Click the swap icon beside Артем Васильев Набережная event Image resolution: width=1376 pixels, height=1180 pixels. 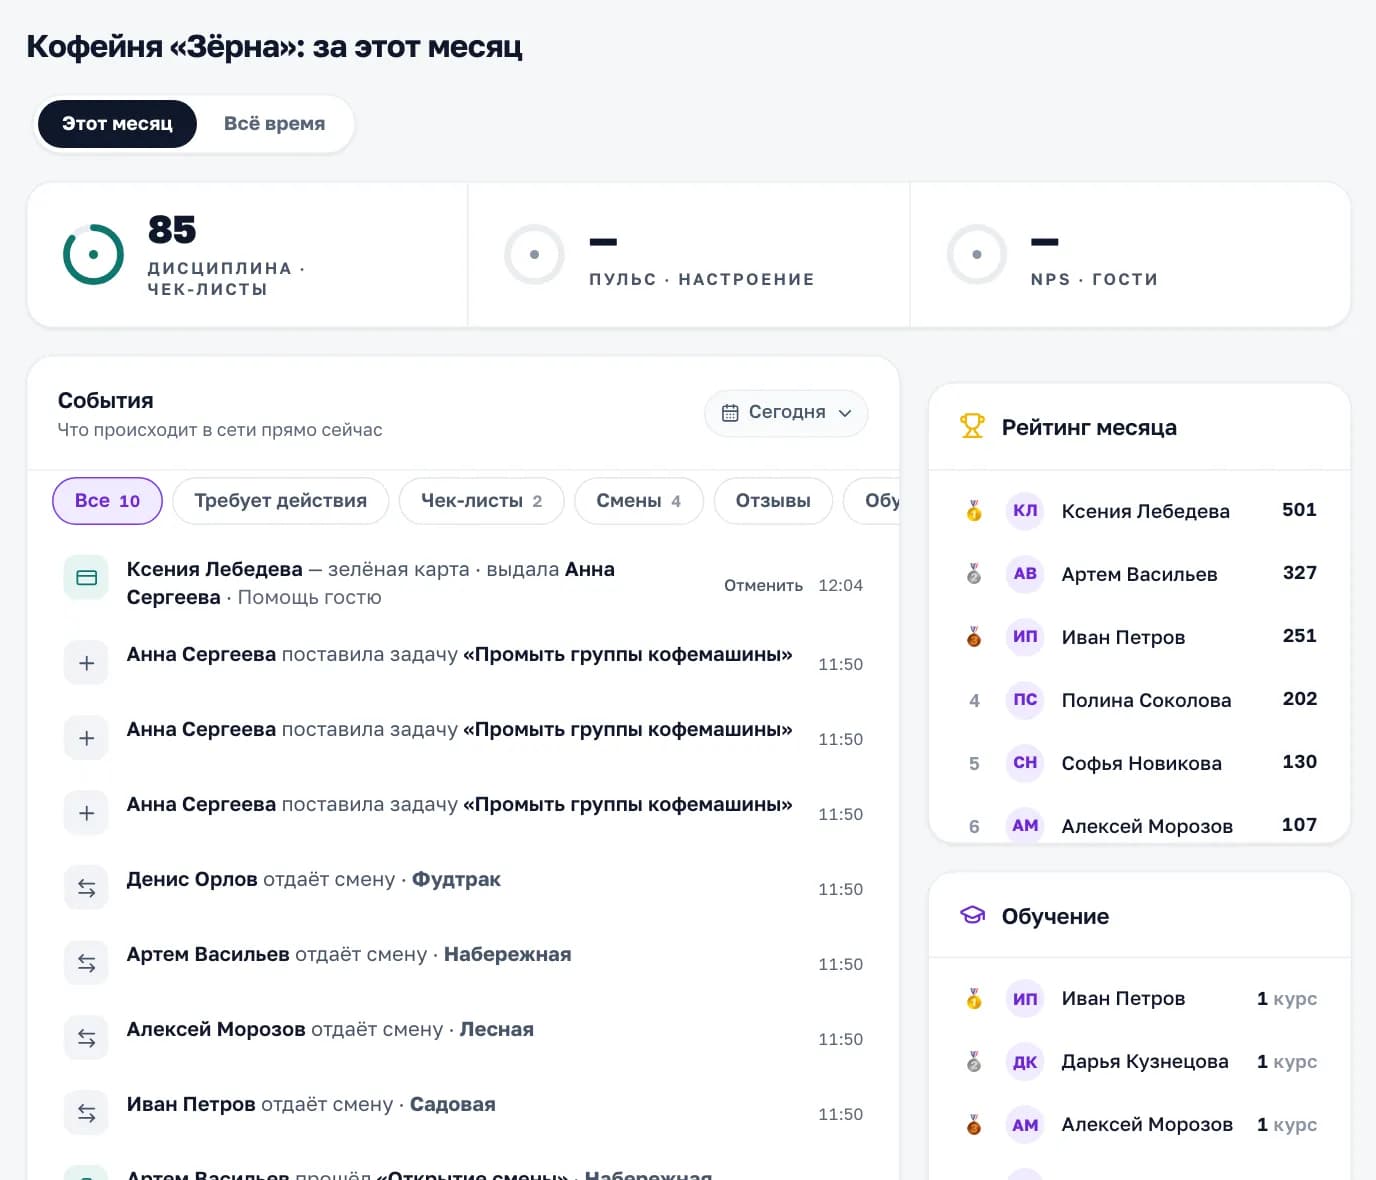(x=86, y=963)
